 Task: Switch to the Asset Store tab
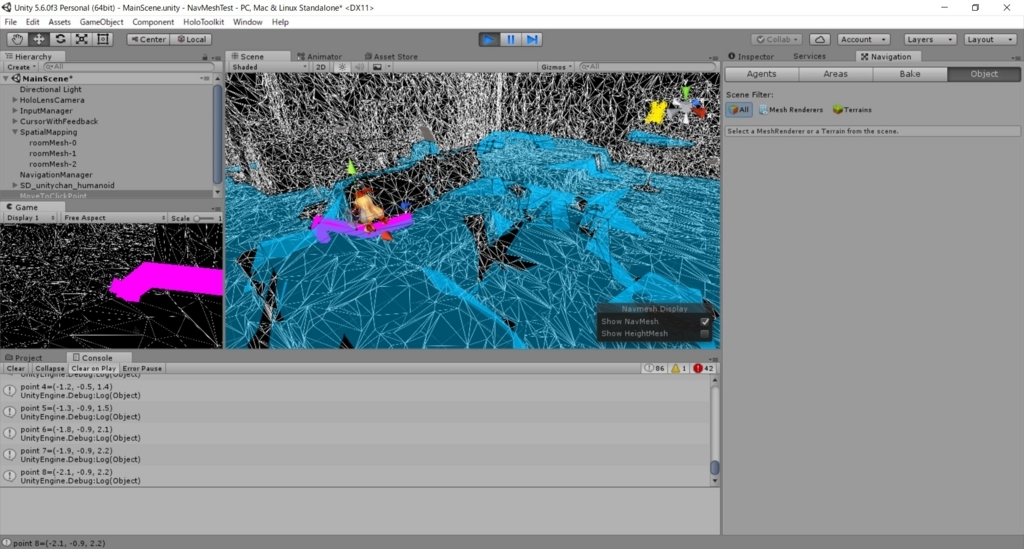(391, 57)
